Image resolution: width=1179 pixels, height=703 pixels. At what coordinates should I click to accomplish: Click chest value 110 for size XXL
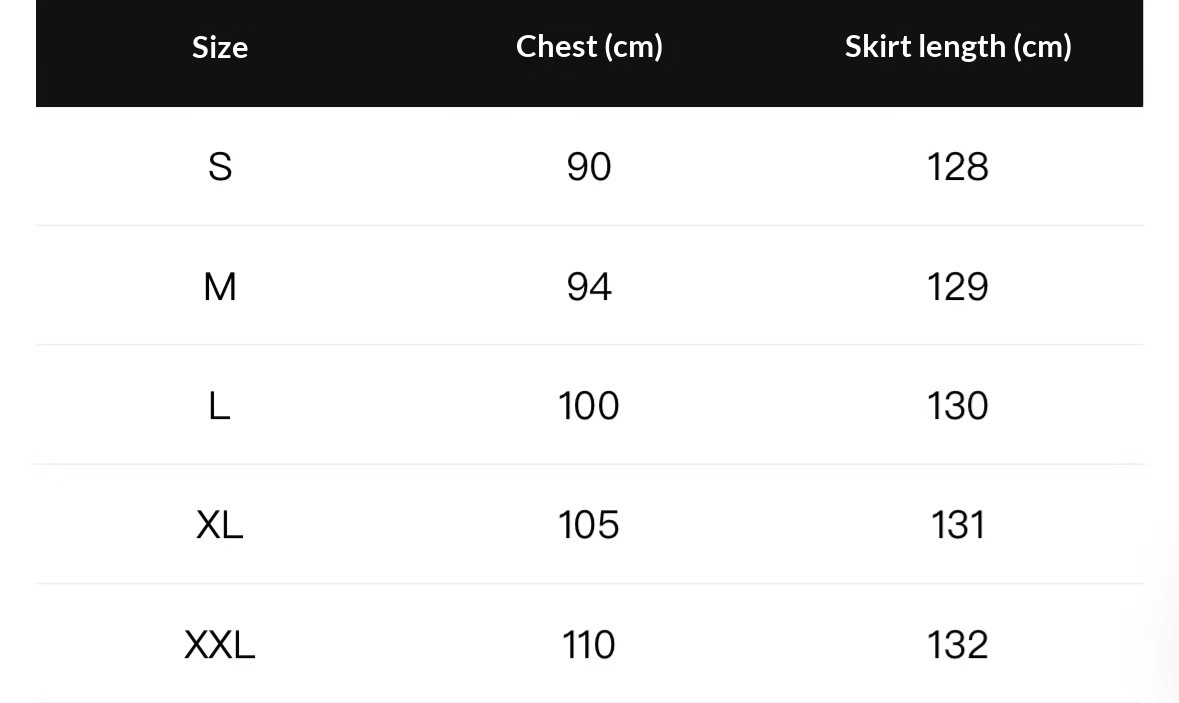click(589, 645)
